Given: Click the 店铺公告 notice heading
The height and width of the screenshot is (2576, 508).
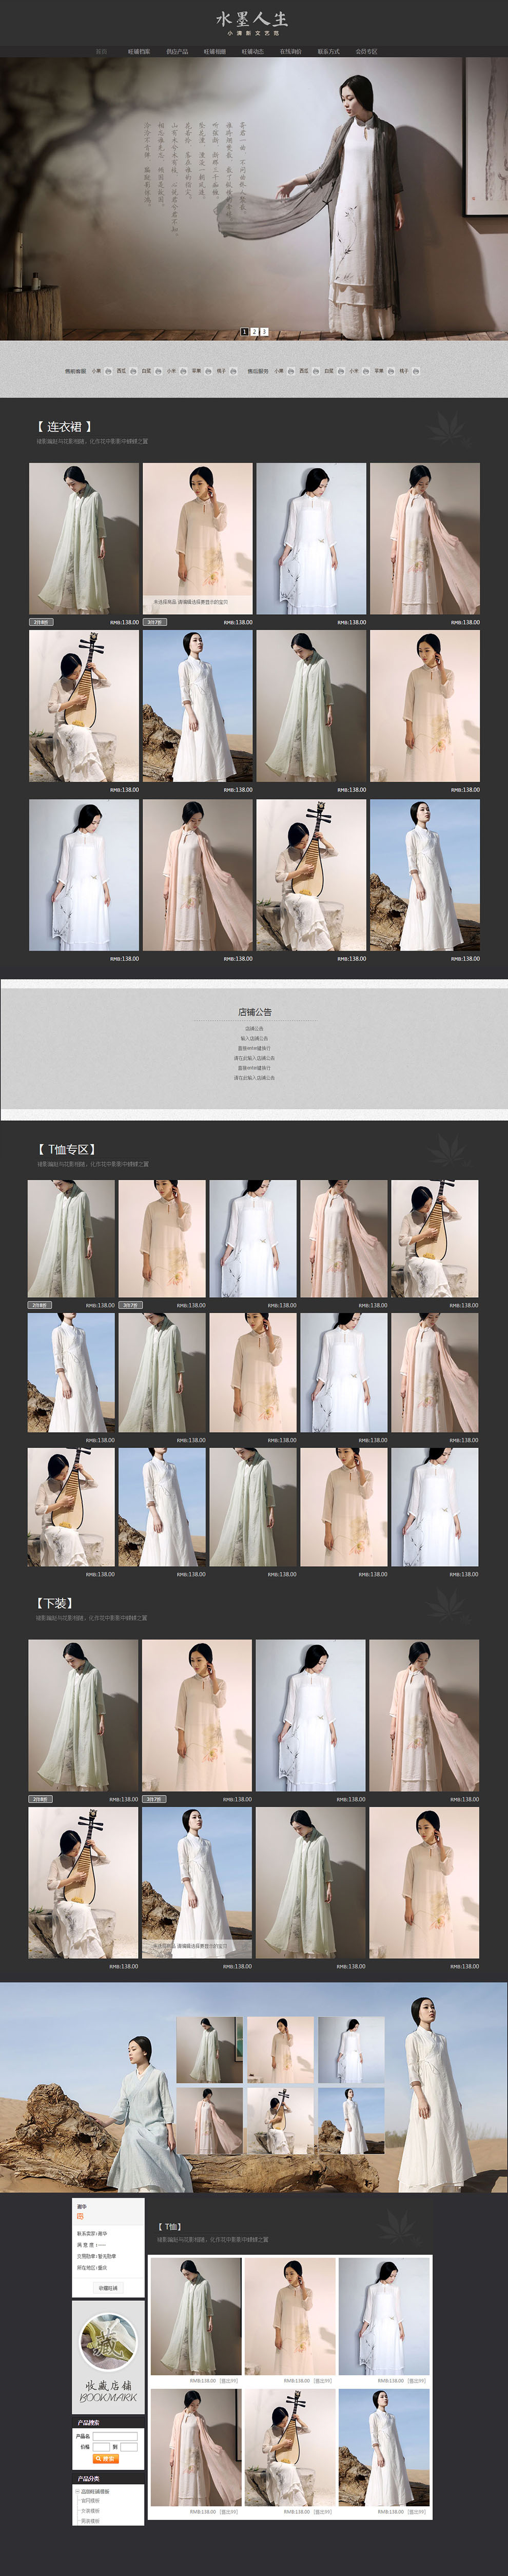Looking at the screenshot, I should (x=255, y=1012).
